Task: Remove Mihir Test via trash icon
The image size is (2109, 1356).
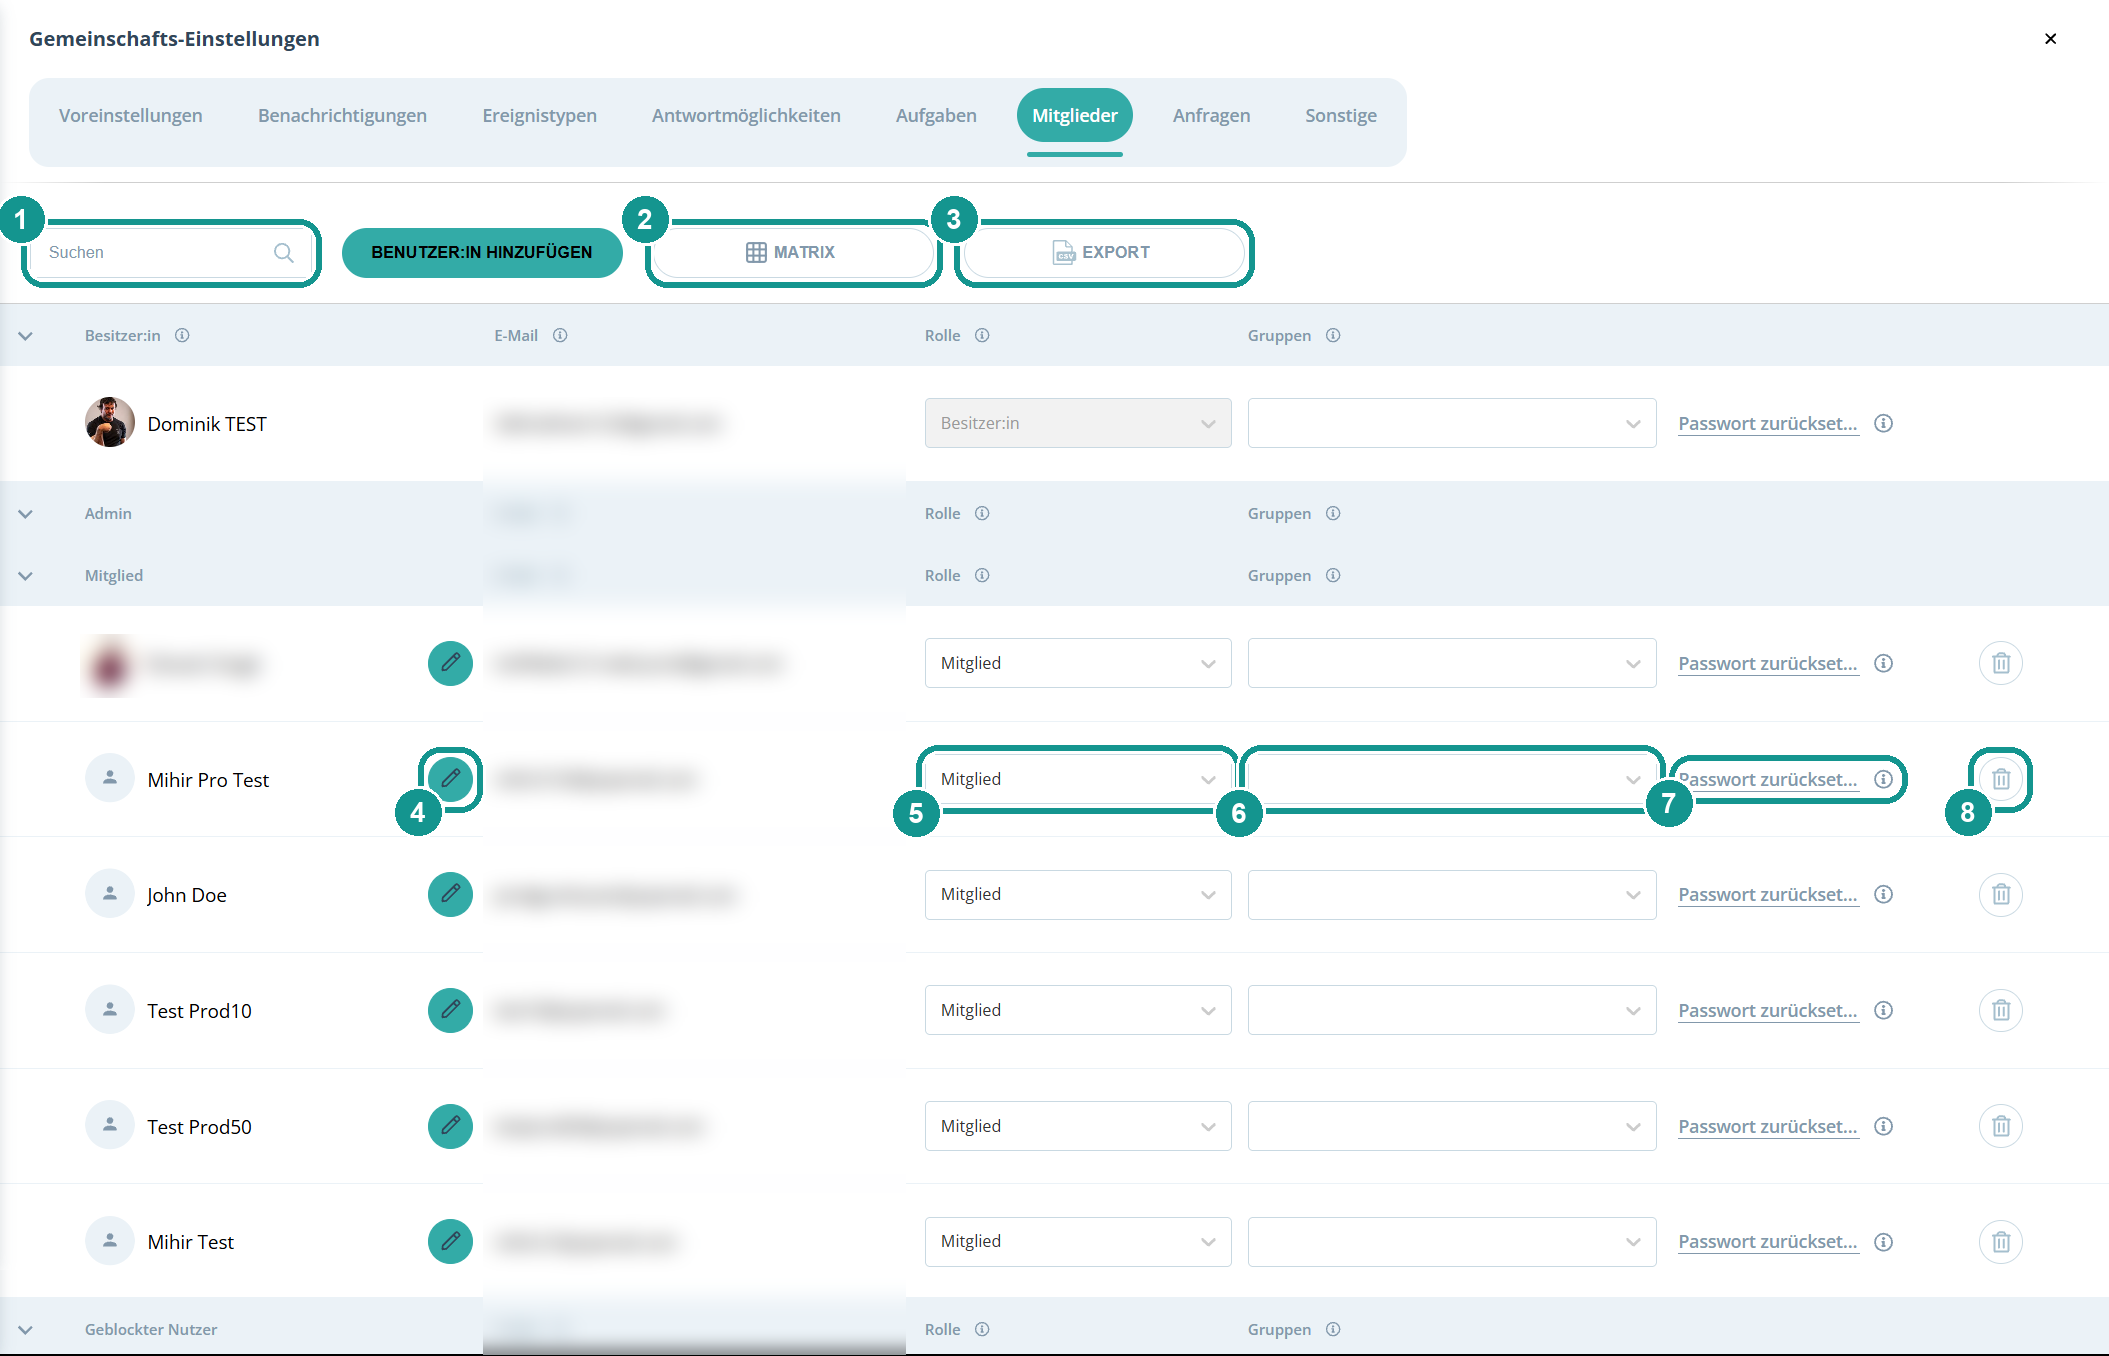Action: tap(2001, 1242)
